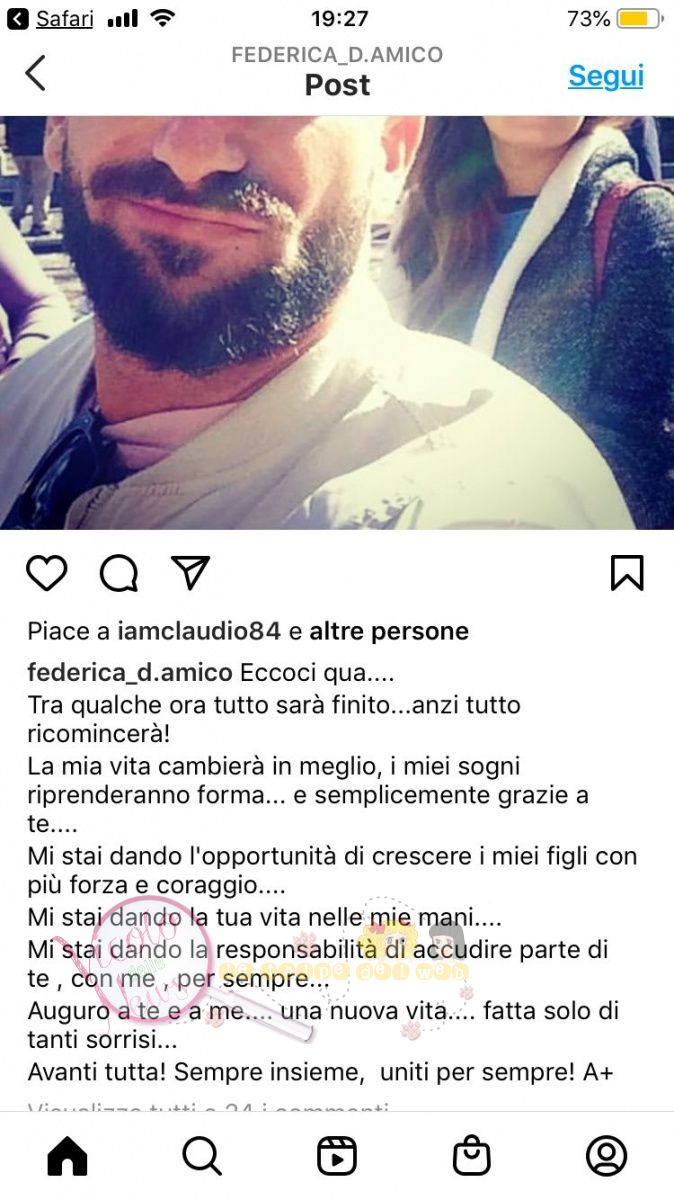The width and height of the screenshot is (674, 1200).
Task: Tap FEDERICA_D.AMICO header title
Action: 337,54
